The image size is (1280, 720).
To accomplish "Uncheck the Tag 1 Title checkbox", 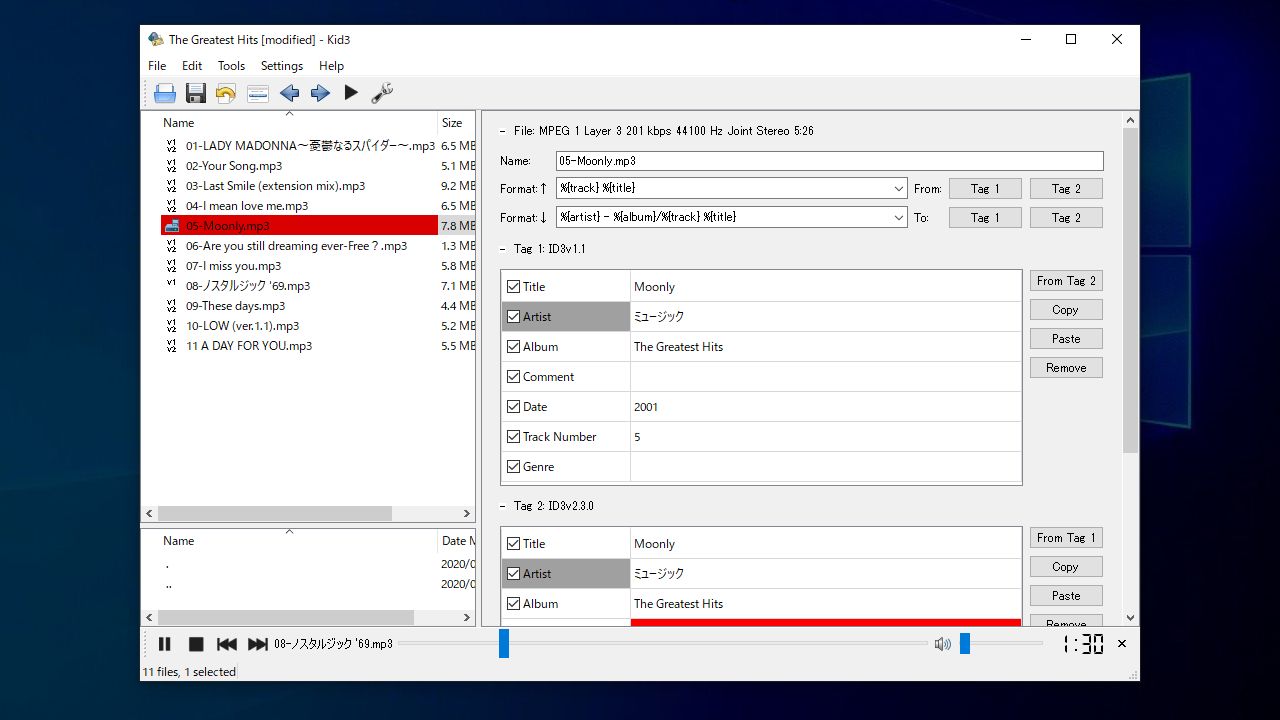I will pyautogui.click(x=514, y=286).
